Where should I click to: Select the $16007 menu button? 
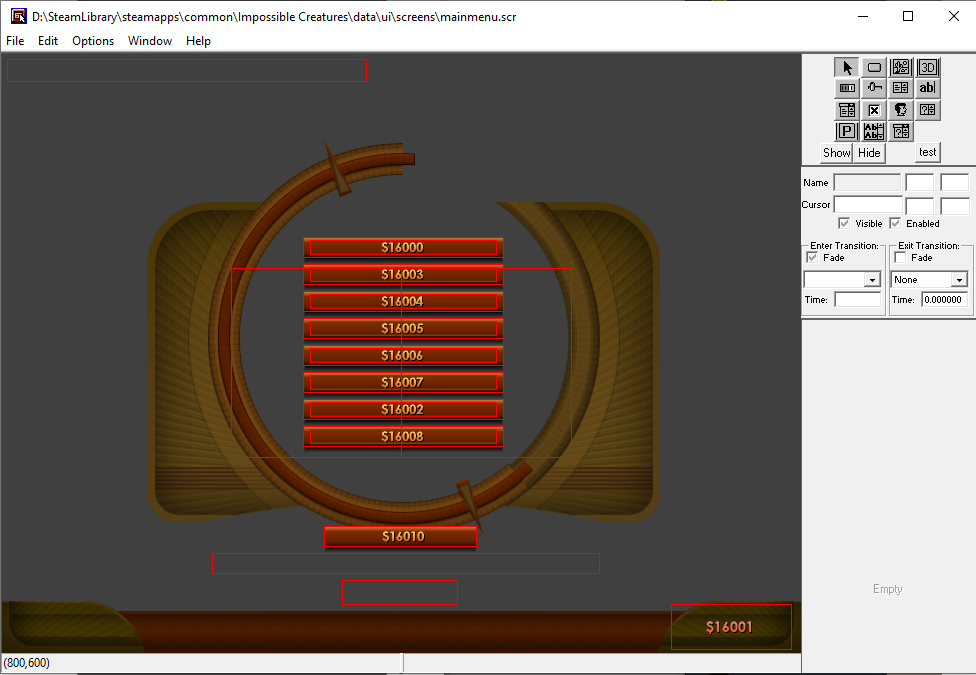pyautogui.click(x=403, y=382)
